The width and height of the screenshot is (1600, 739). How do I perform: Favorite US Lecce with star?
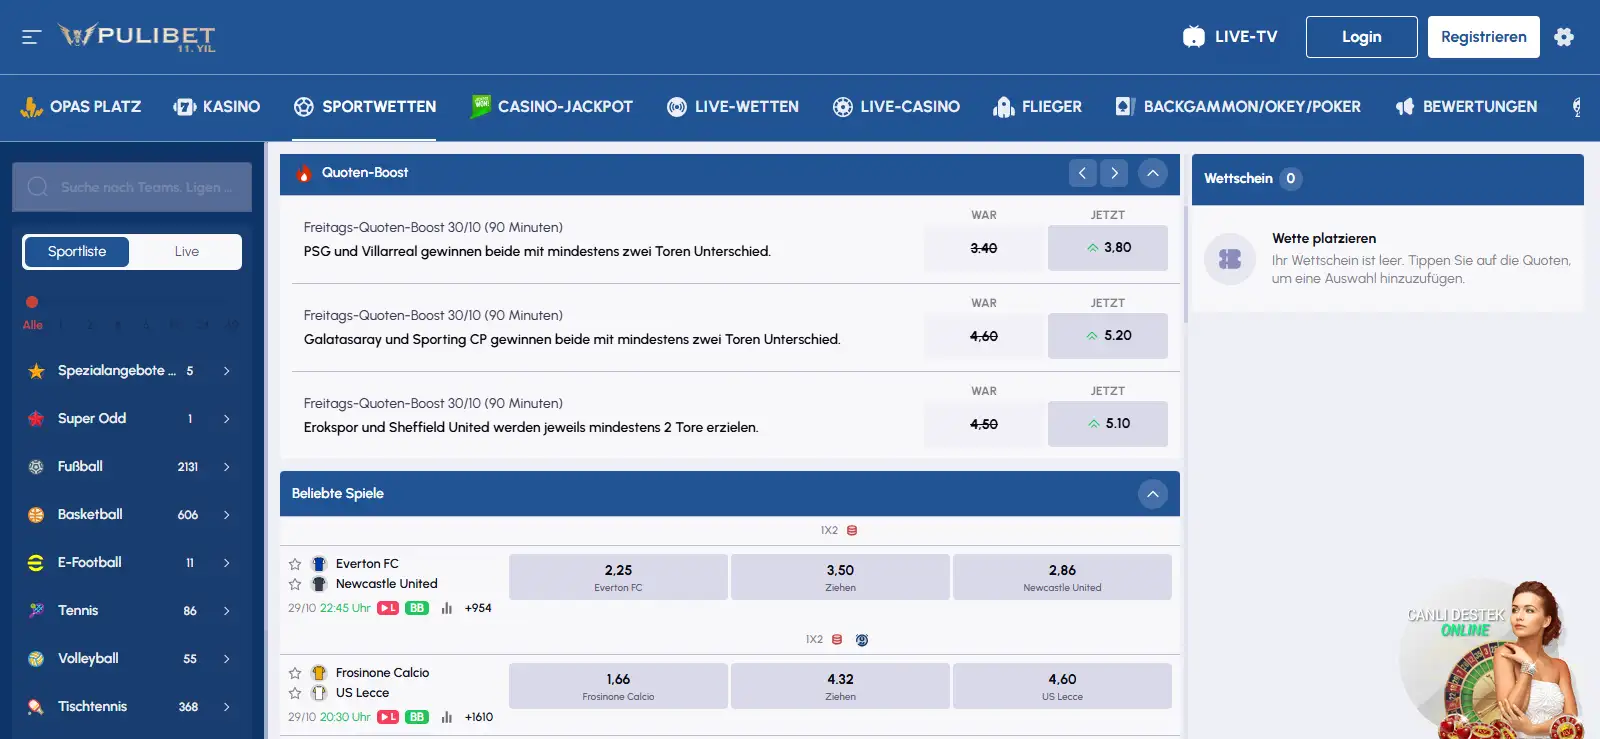[295, 693]
